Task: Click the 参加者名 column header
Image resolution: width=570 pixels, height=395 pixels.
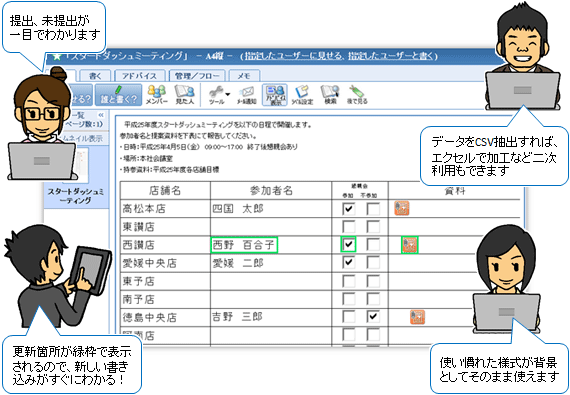Action: [271, 190]
